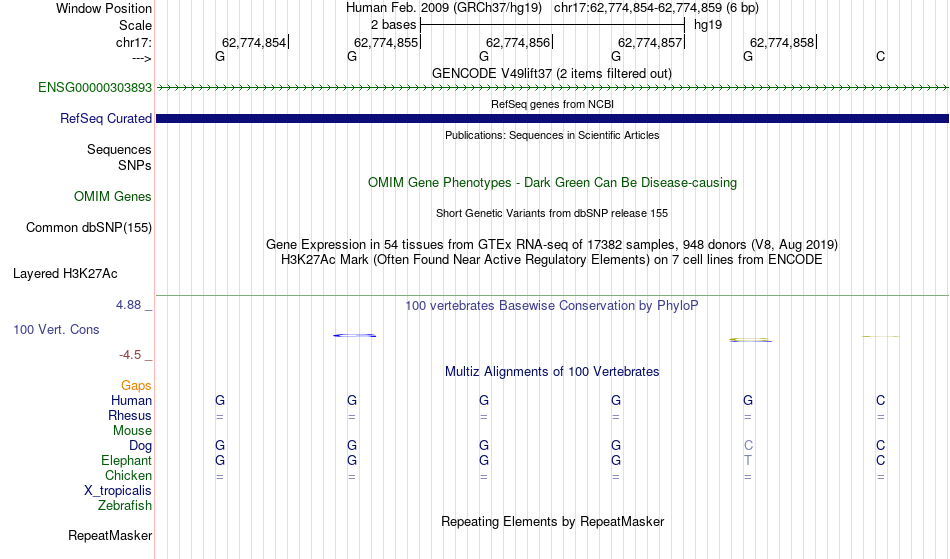Image resolution: width=950 pixels, height=559 pixels.
Task: Click the H3K27Ac Mark track title
Action: point(551,260)
